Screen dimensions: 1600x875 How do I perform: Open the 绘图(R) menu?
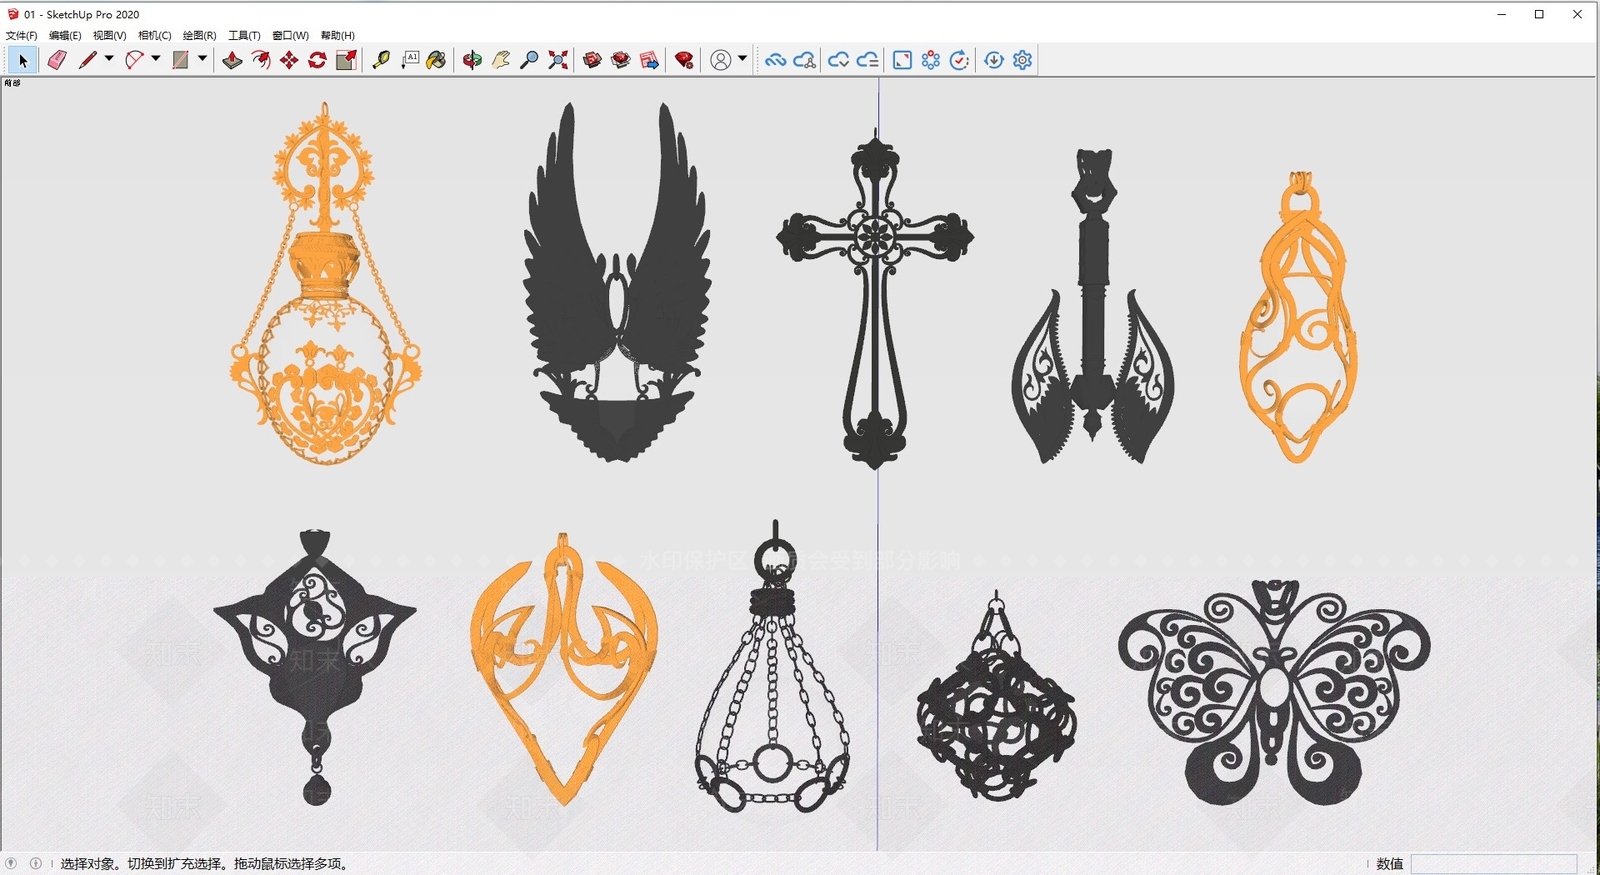click(199, 35)
